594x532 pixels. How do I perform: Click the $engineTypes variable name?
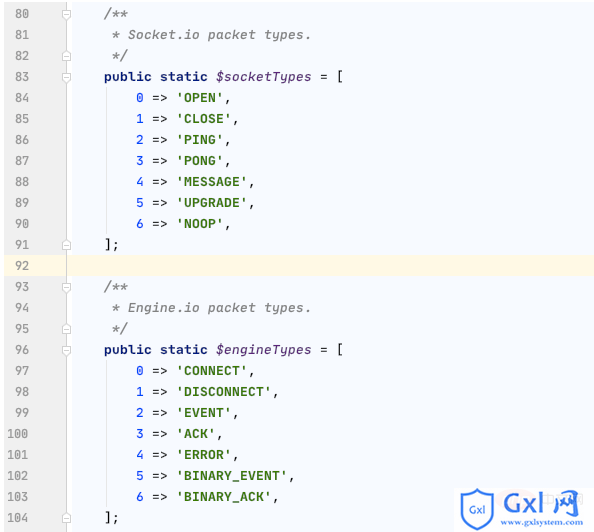(263, 350)
